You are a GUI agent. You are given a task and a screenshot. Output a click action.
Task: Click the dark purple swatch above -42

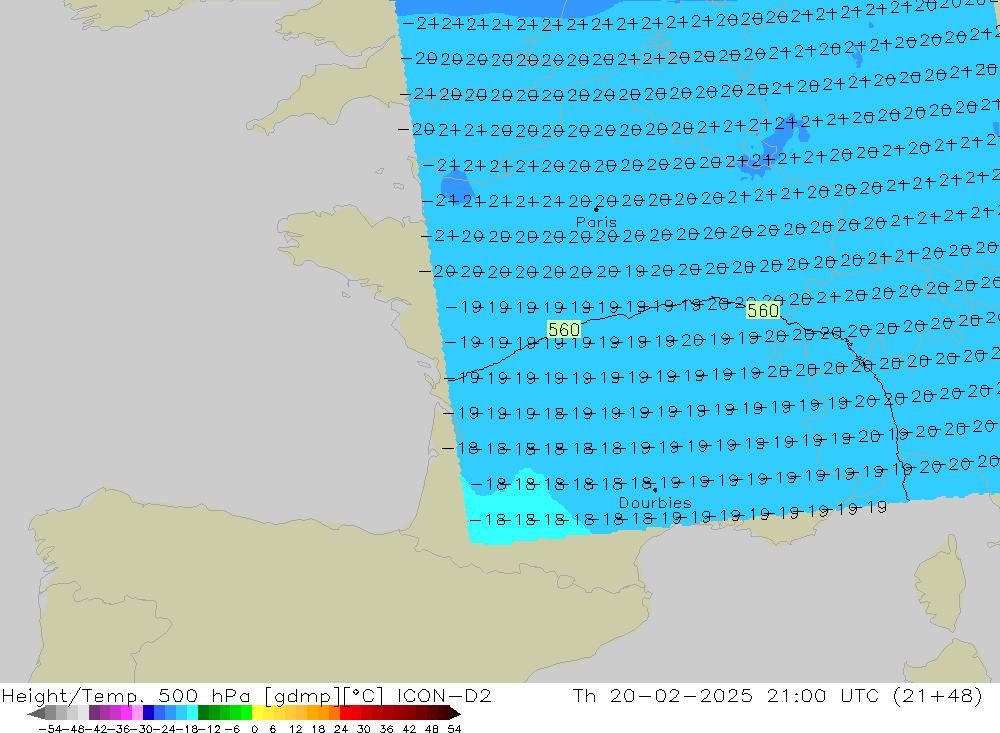click(94, 713)
